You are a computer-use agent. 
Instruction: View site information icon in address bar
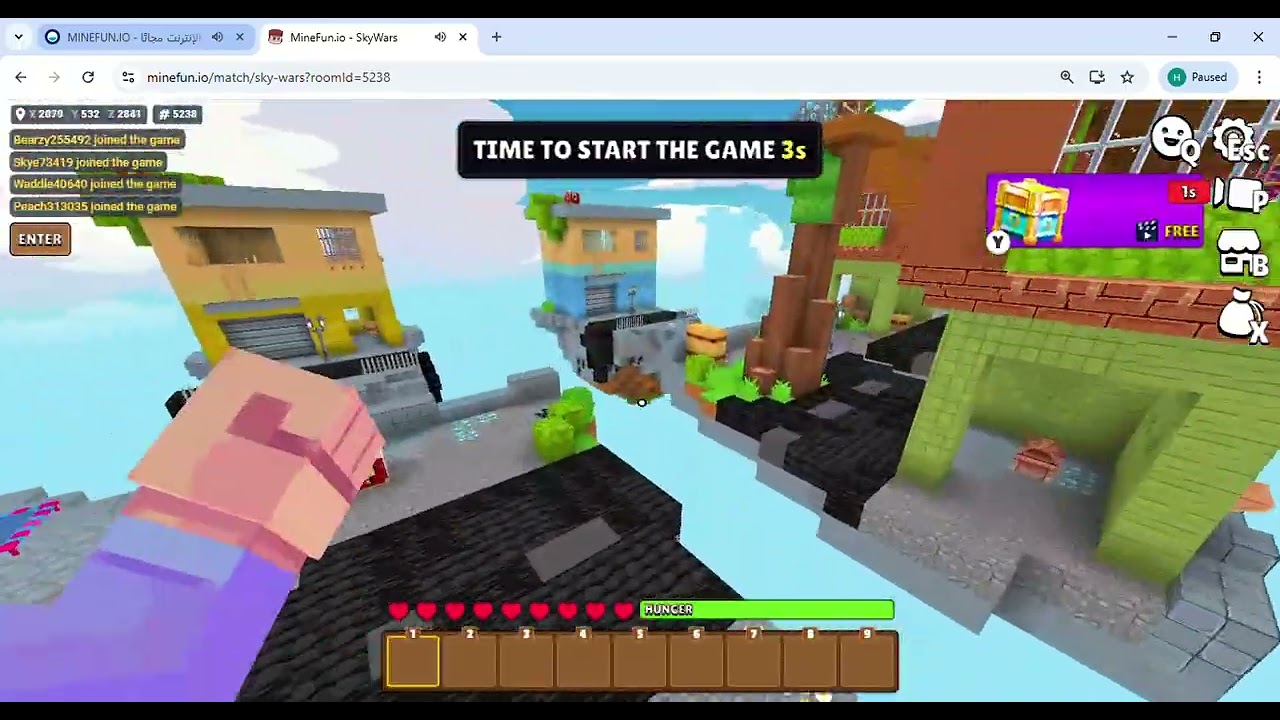click(127, 77)
